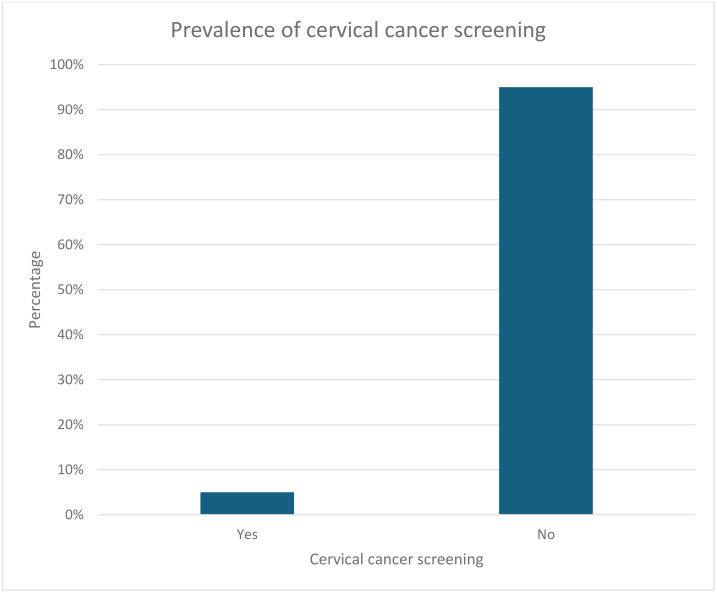Image resolution: width=717 pixels, height=593 pixels.
Task: Click the 'Yes' category label
Action: pos(247,534)
